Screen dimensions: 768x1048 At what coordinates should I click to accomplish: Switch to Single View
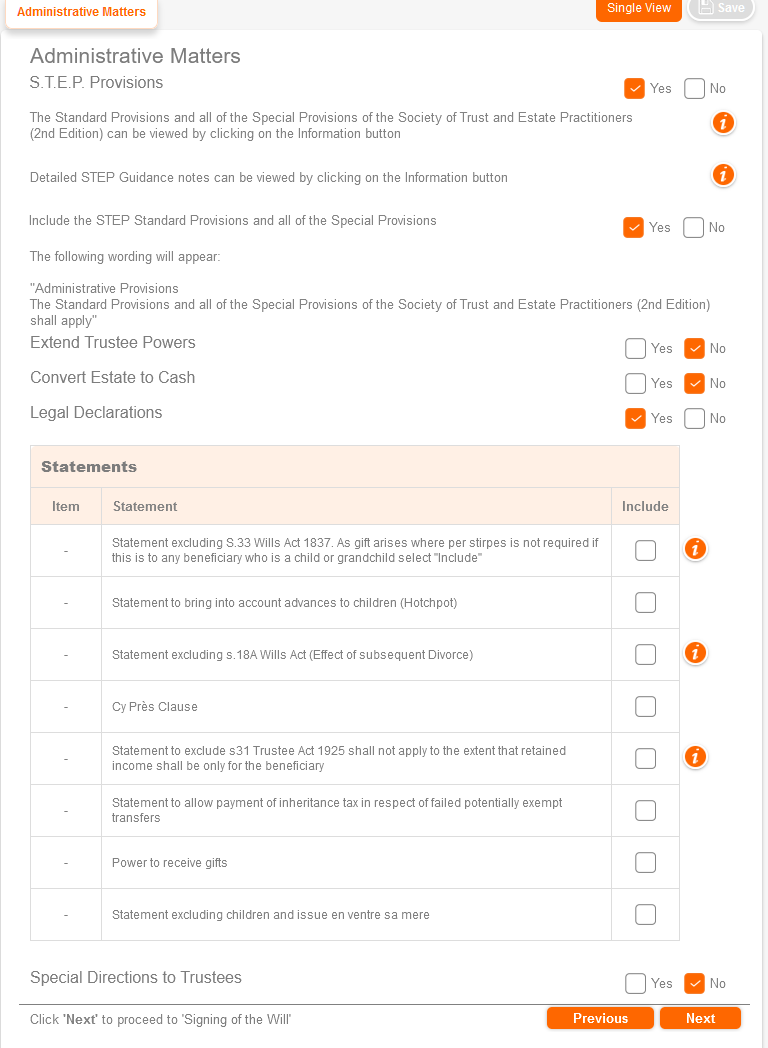pyautogui.click(x=638, y=9)
